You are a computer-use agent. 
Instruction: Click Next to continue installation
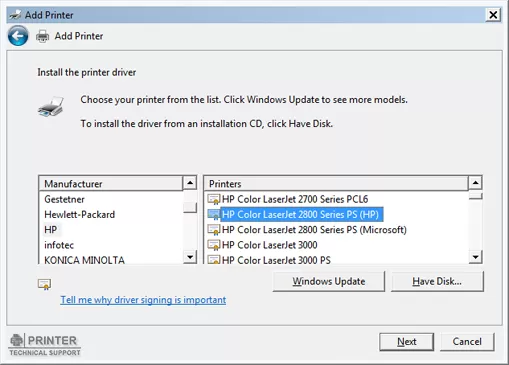click(x=407, y=342)
